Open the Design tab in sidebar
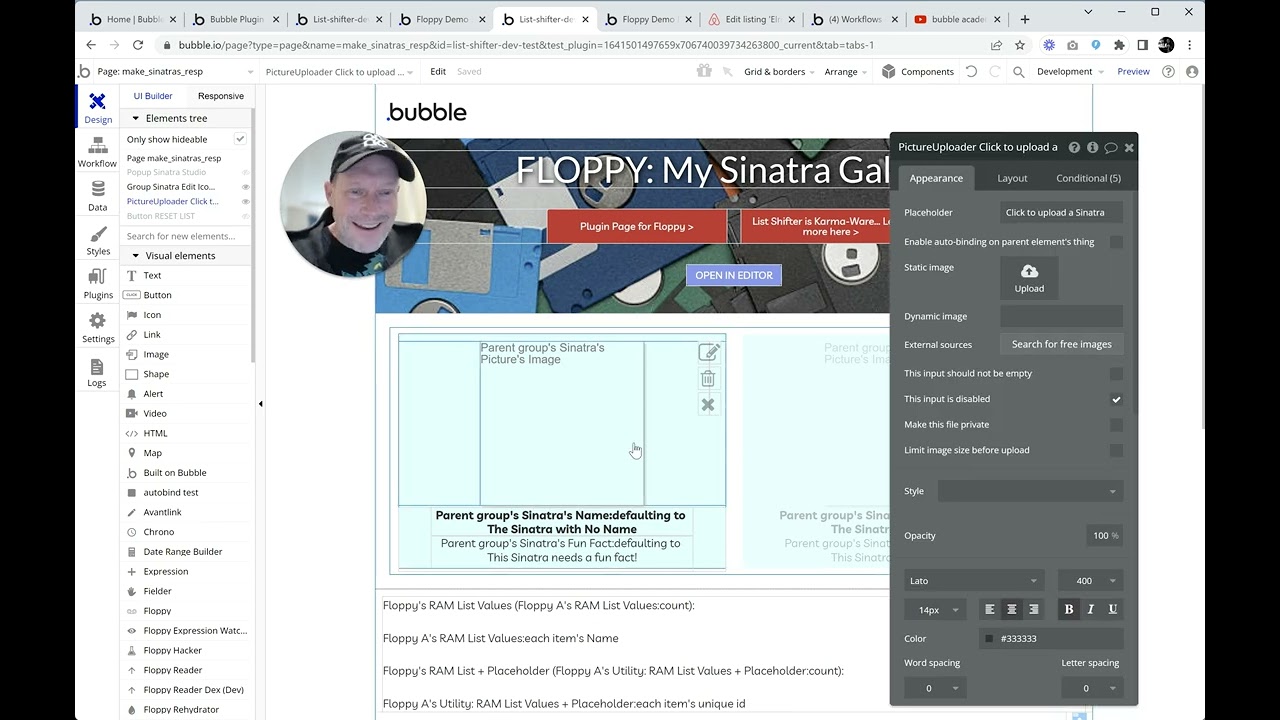The width and height of the screenshot is (1280, 720). (97, 107)
